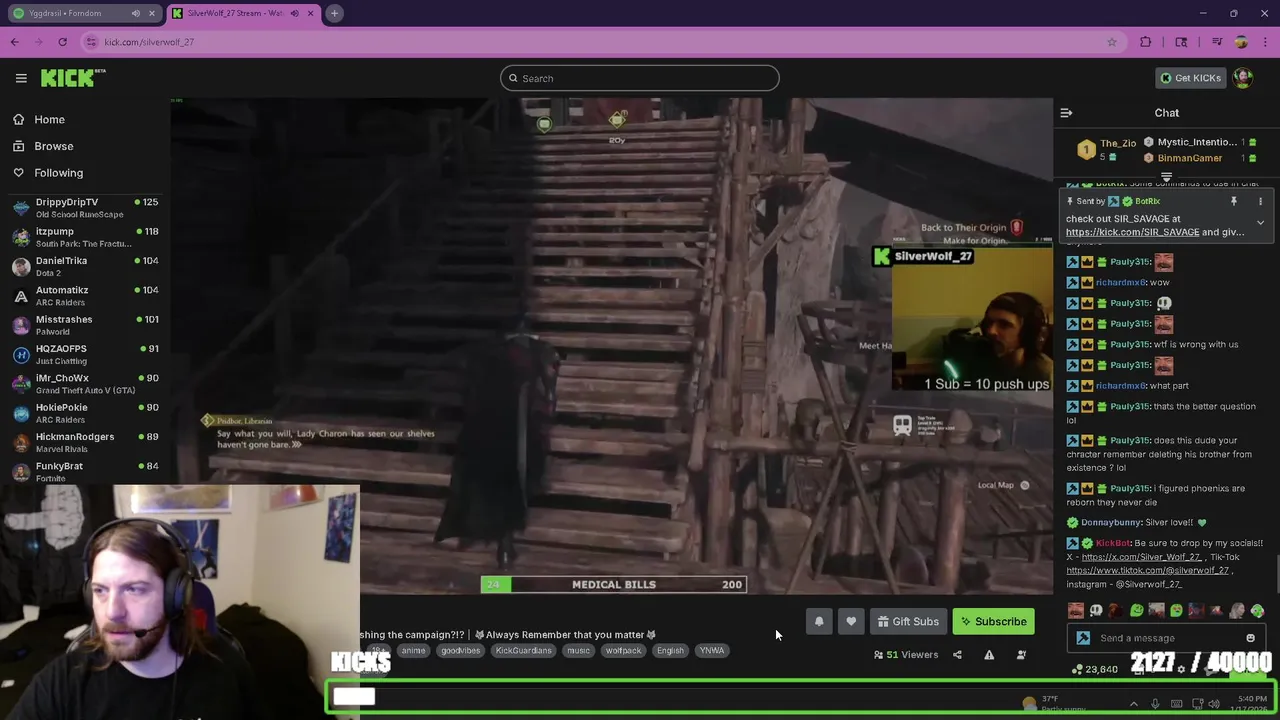Click the English tag
This screenshot has width=1280, height=720.
click(670, 650)
